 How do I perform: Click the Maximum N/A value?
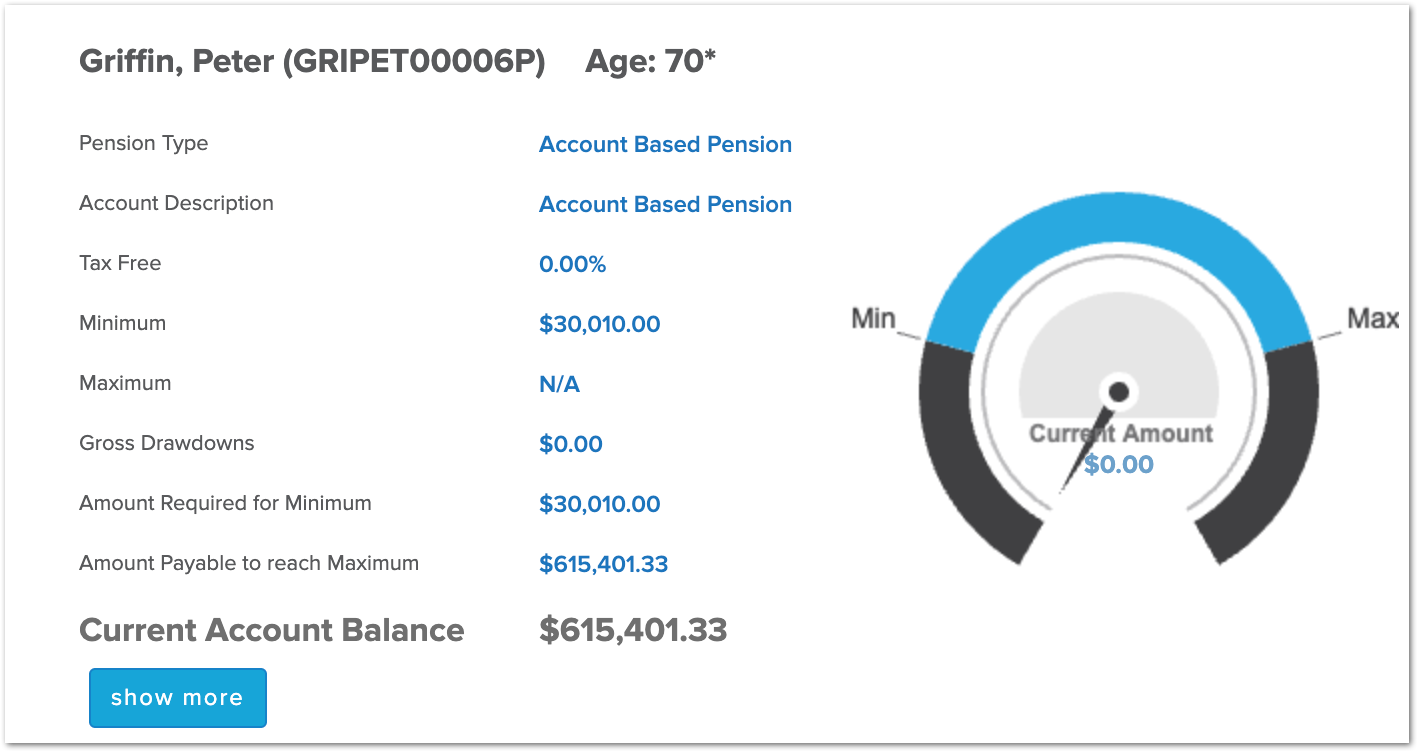point(560,384)
